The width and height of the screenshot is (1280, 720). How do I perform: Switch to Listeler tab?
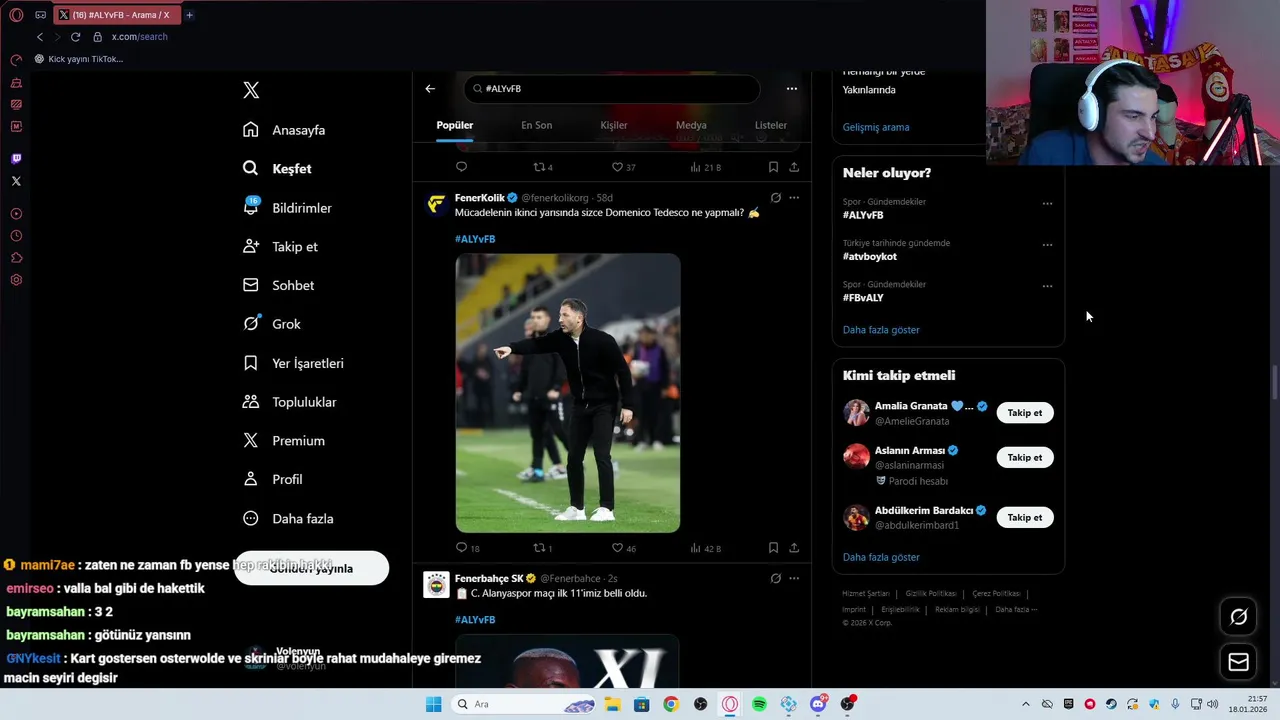(771, 125)
